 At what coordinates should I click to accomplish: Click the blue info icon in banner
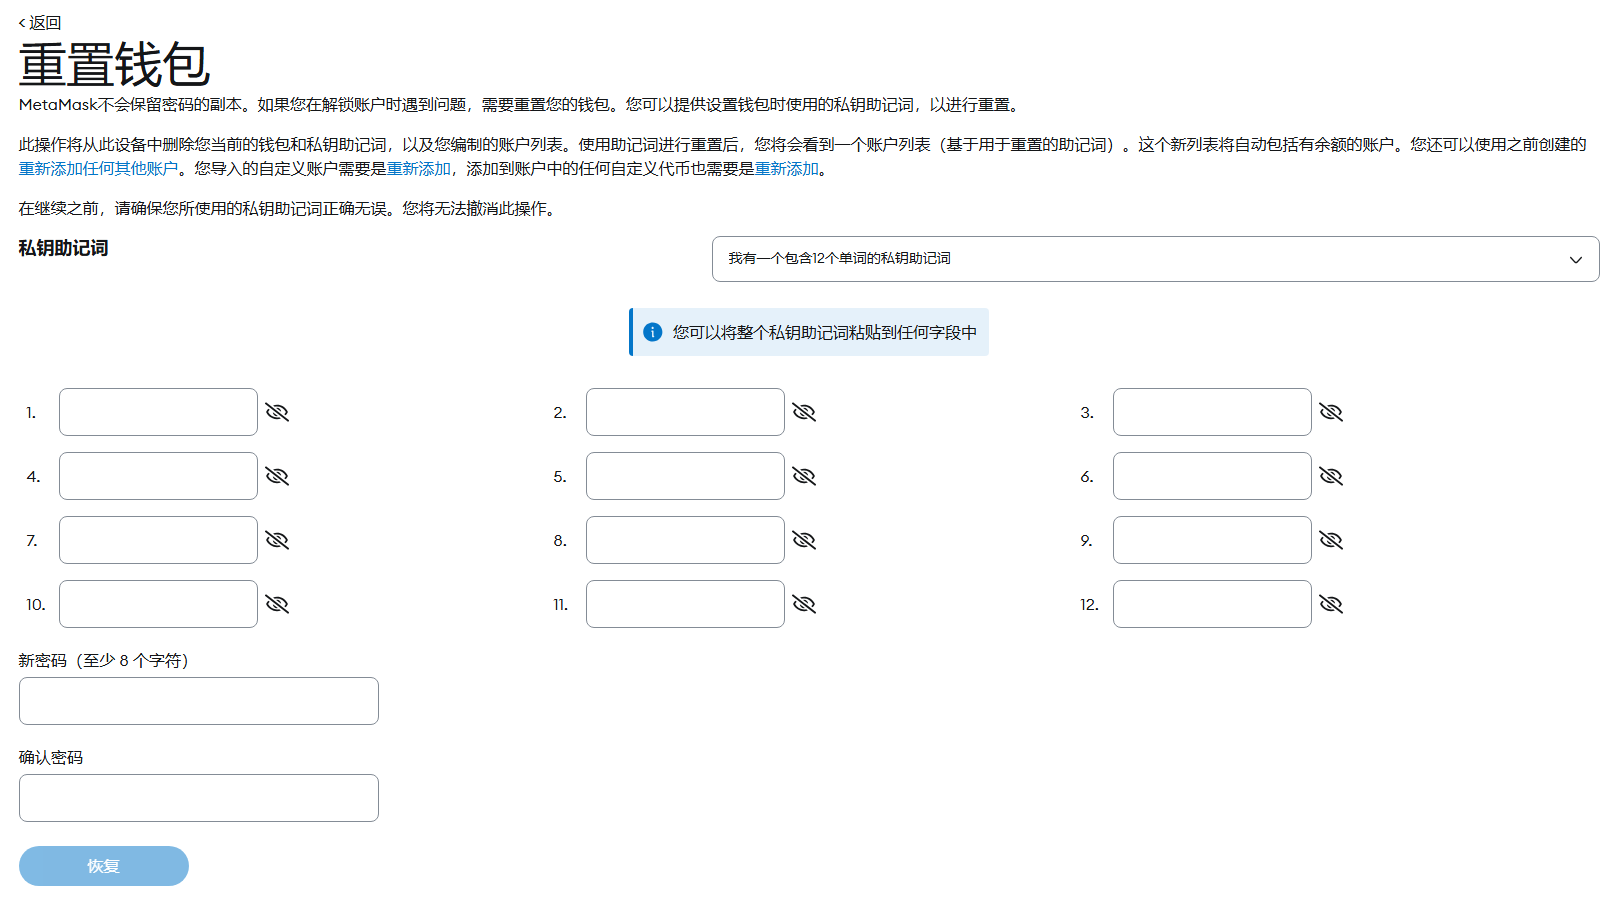tap(653, 332)
